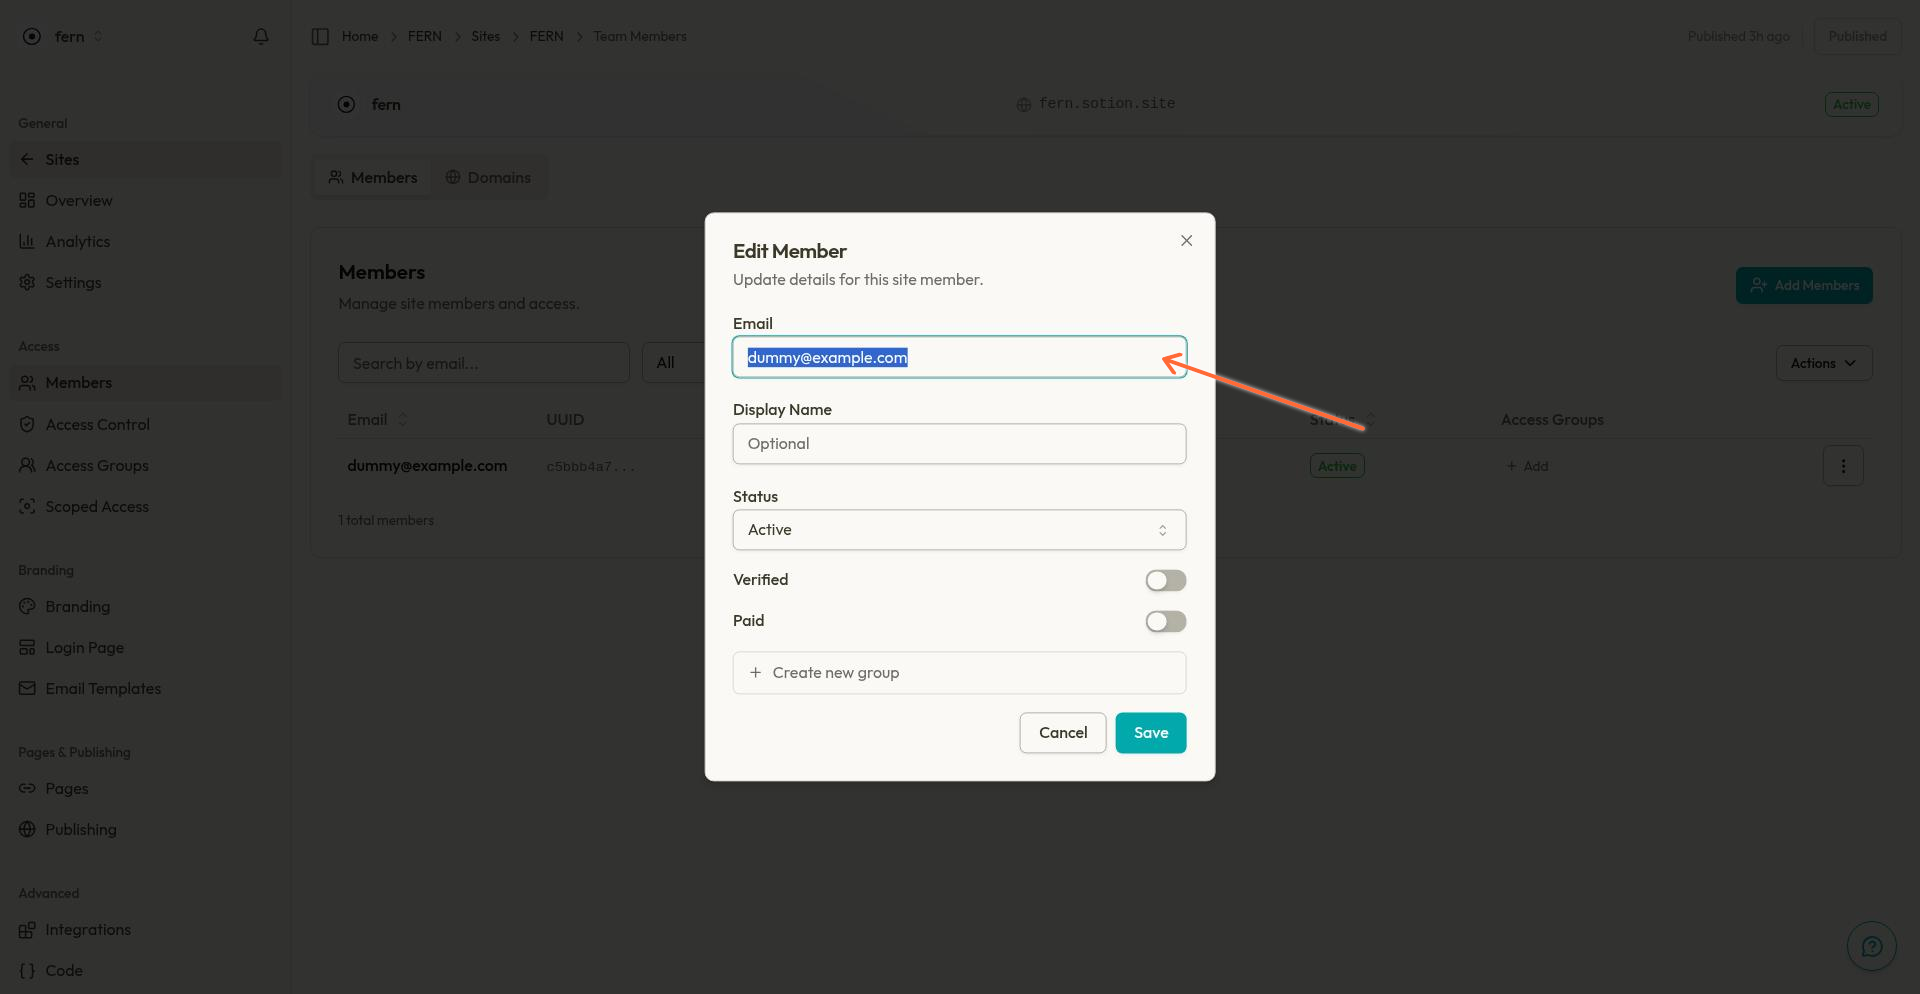The image size is (1920, 994).
Task: Close the Edit Member dialog
Action: coord(1186,240)
